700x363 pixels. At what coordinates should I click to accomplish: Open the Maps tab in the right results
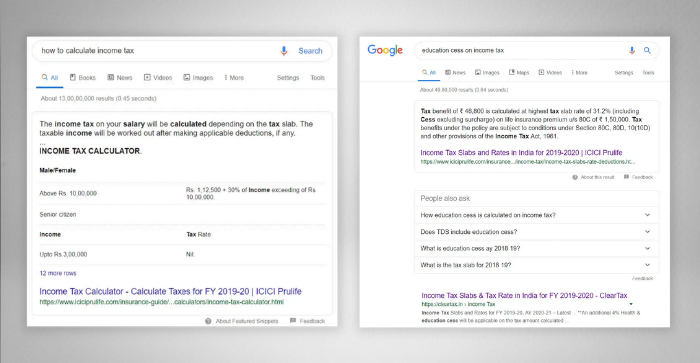[x=519, y=72]
